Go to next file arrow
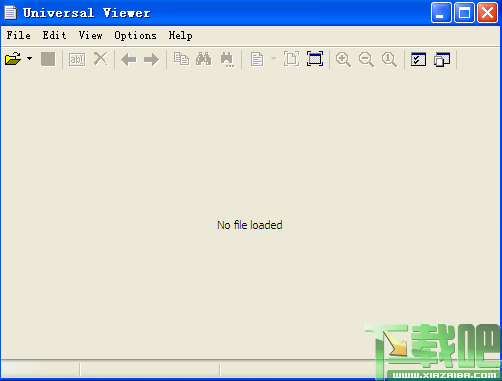The width and height of the screenshot is (502, 381). (152, 60)
